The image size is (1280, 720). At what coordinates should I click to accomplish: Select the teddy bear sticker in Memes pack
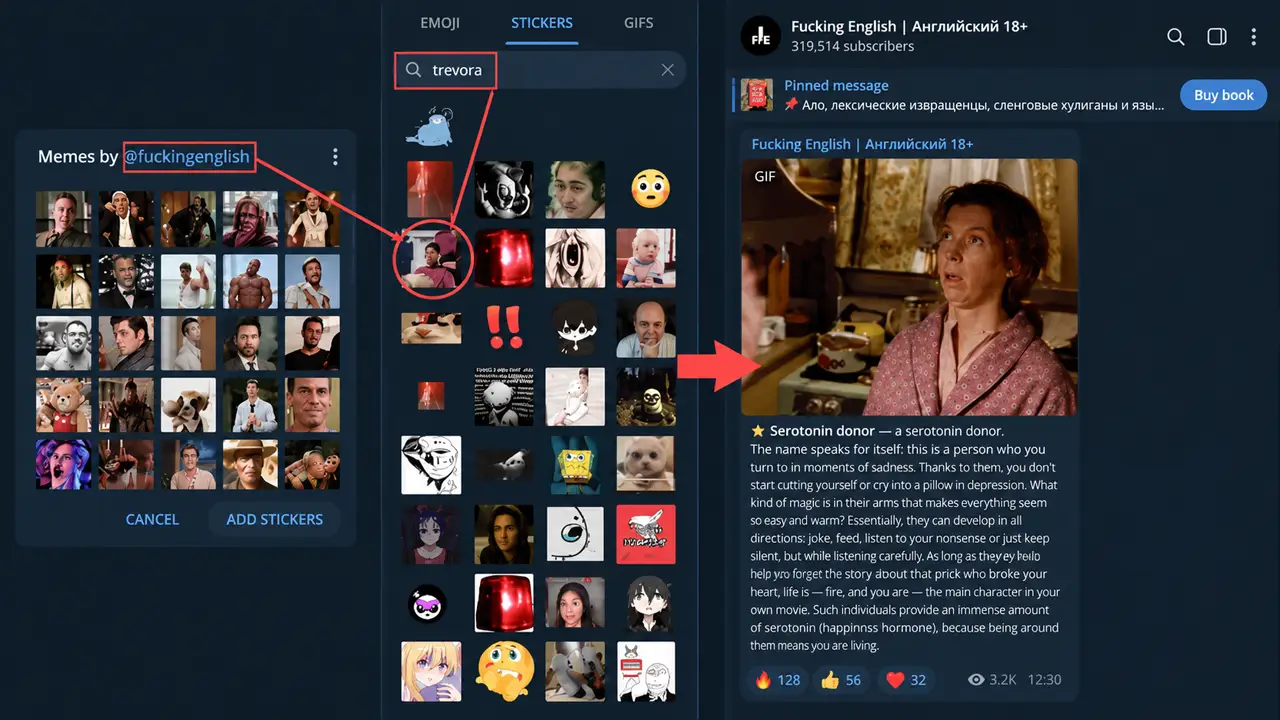63,405
